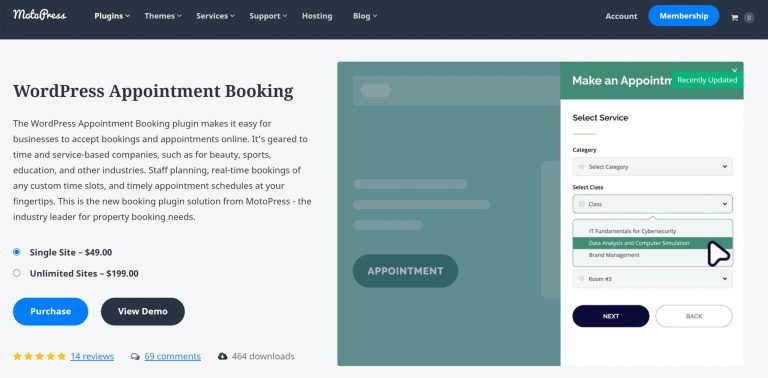Click the X icon above Recently Updated
Screen dimensions: 768x378
coord(734,70)
